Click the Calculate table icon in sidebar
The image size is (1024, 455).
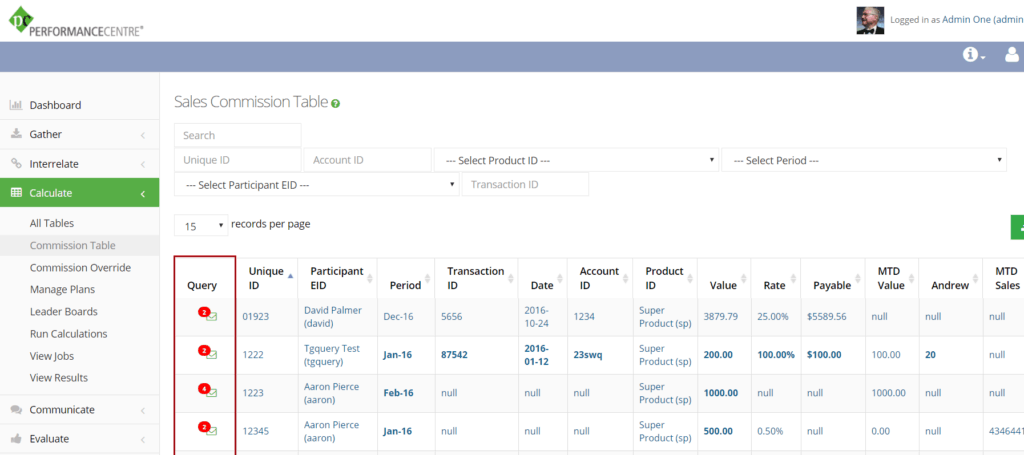click(x=16, y=193)
